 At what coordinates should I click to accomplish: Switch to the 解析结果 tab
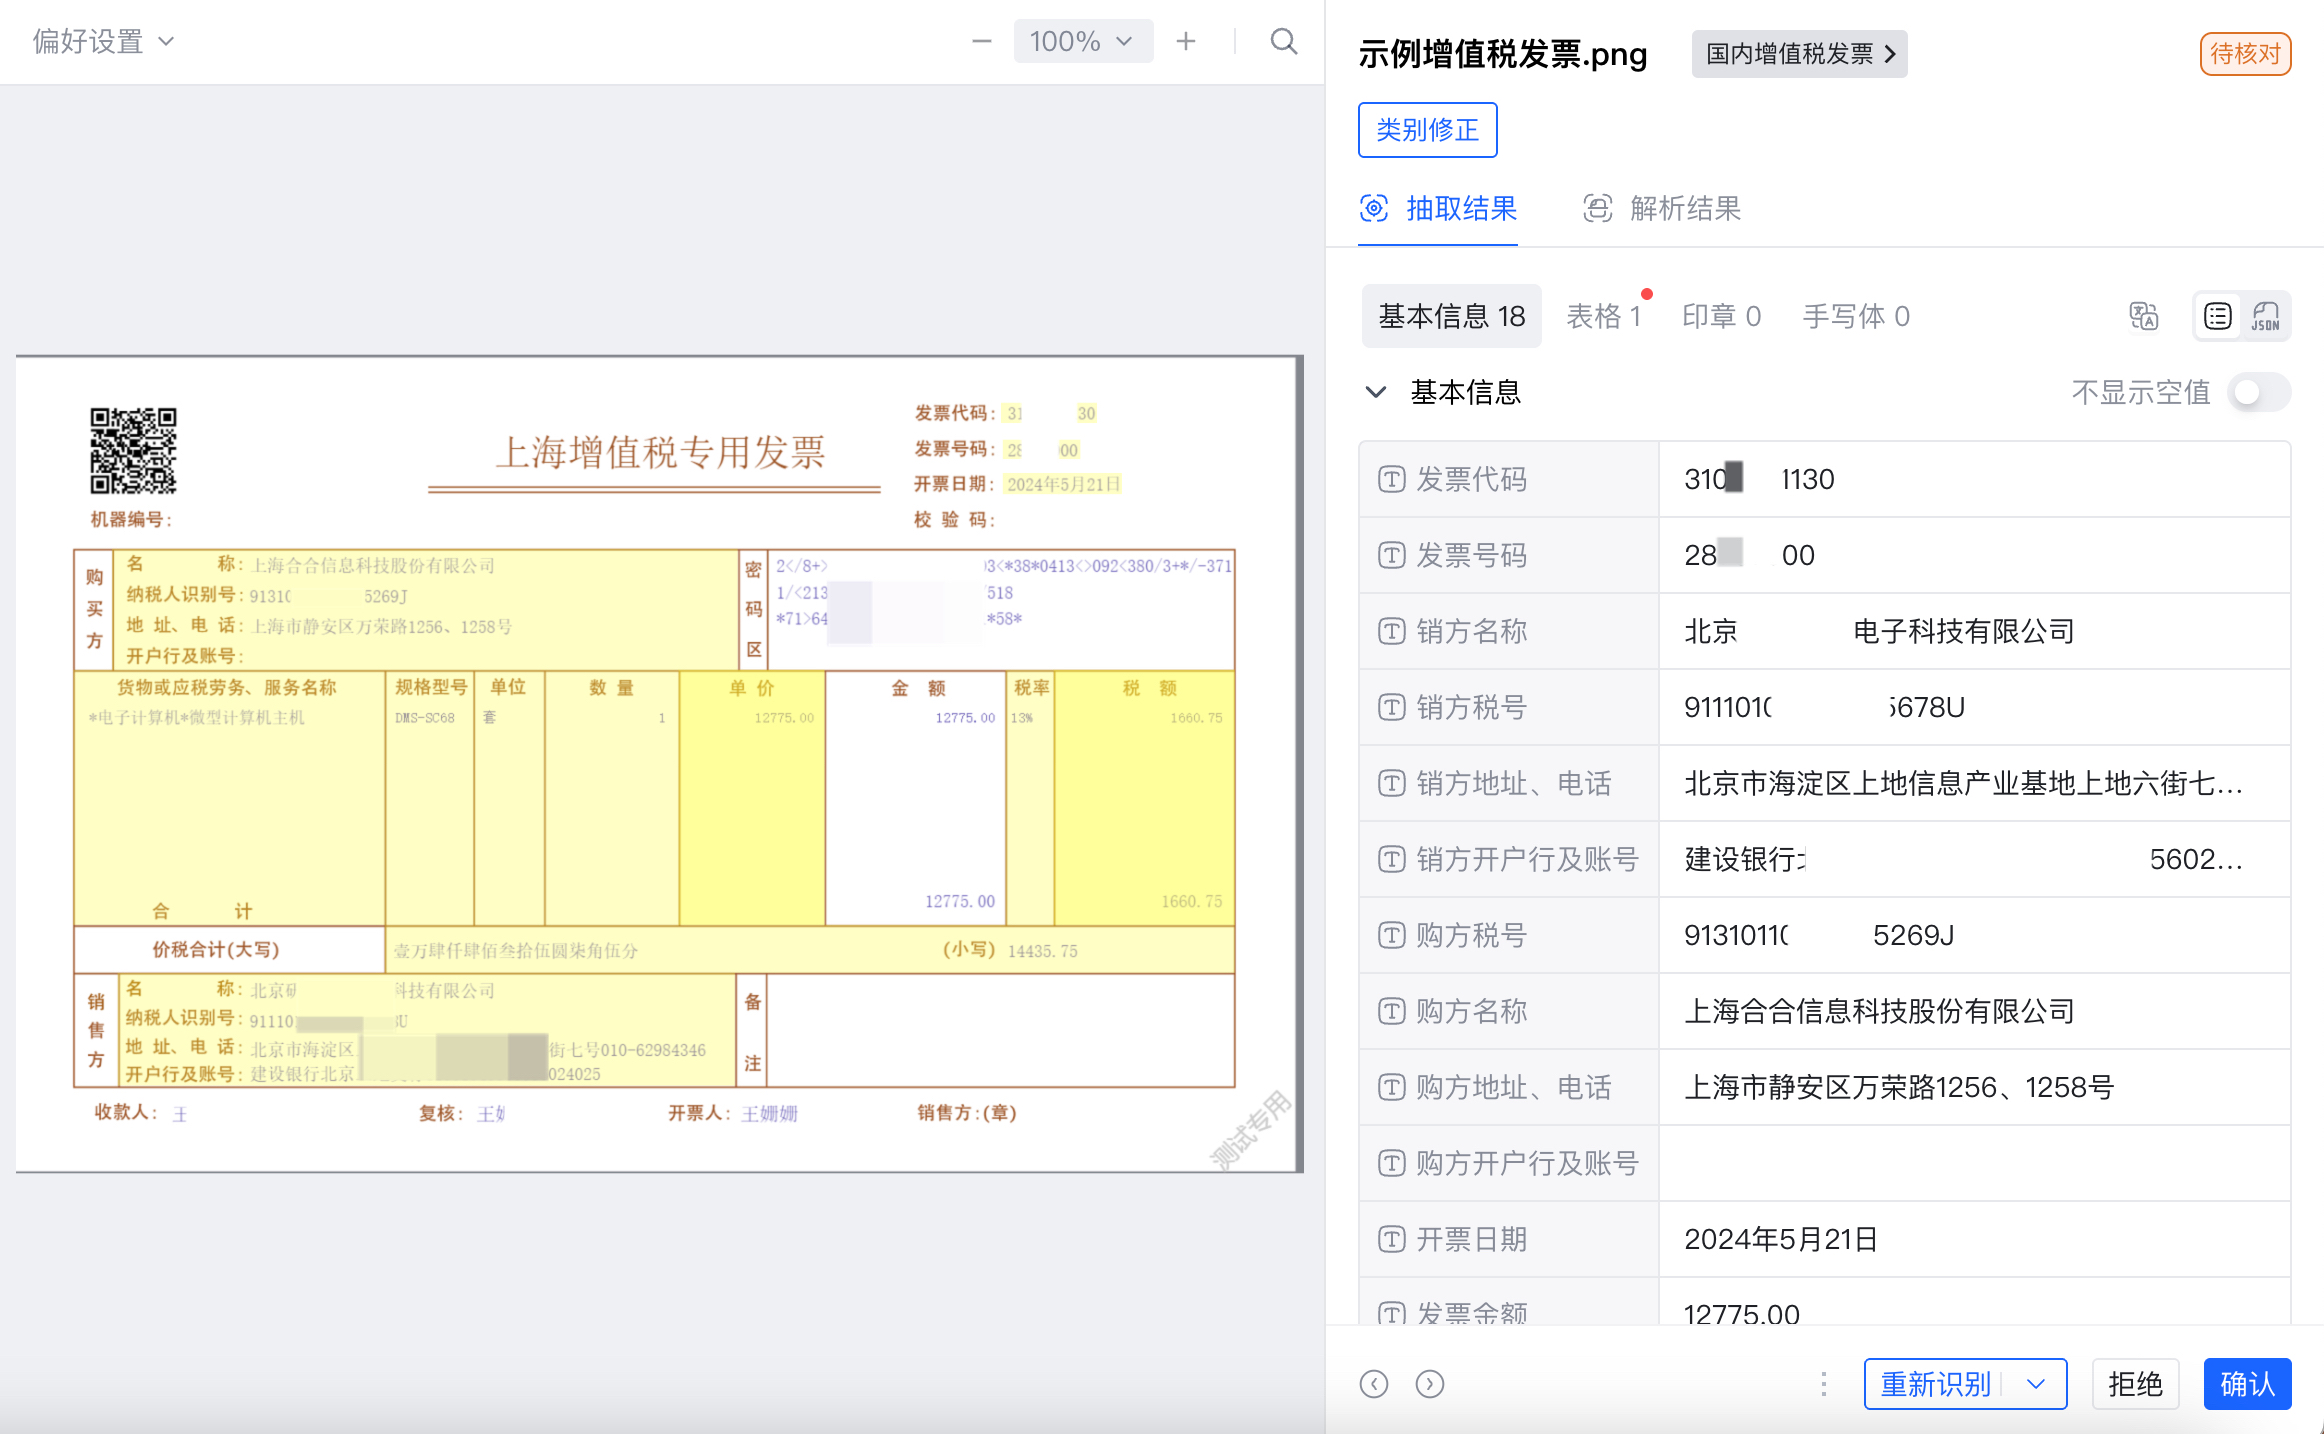1662,208
